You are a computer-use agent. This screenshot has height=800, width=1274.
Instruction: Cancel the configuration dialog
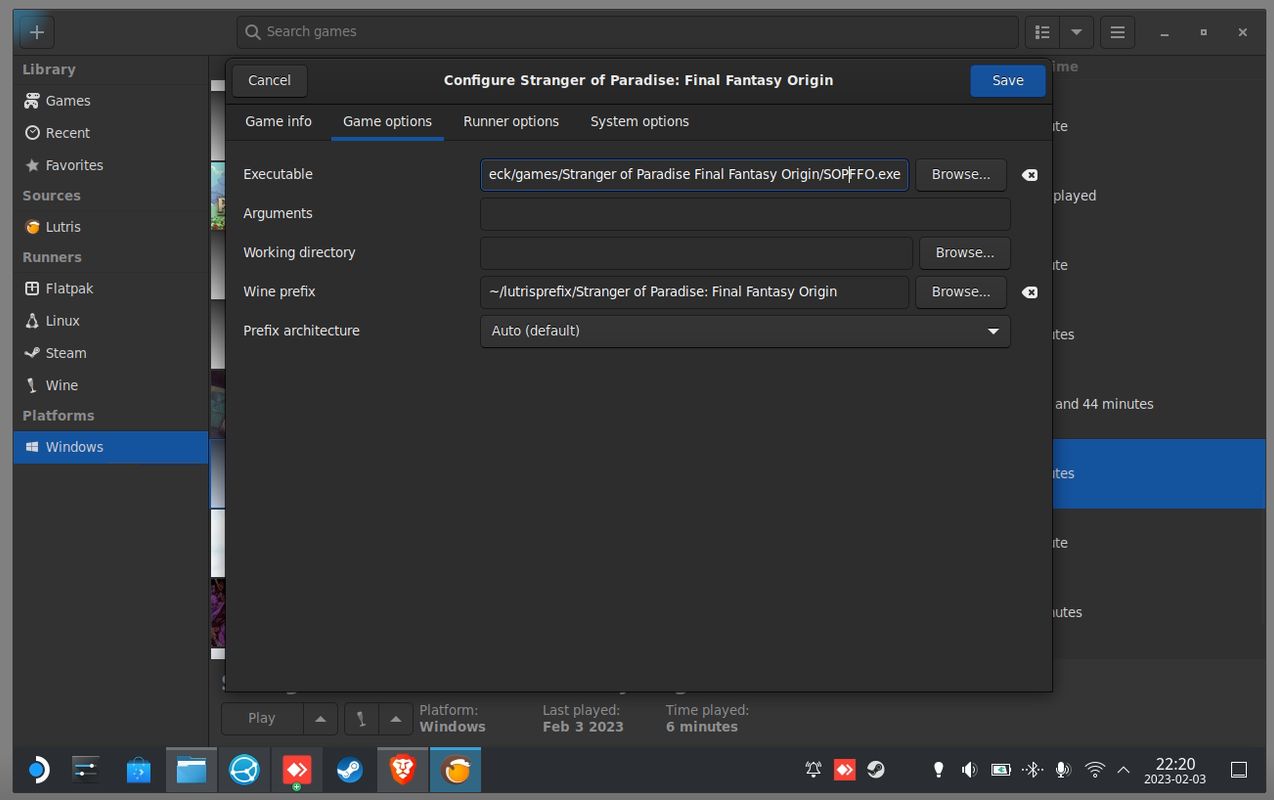(x=269, y=81)
